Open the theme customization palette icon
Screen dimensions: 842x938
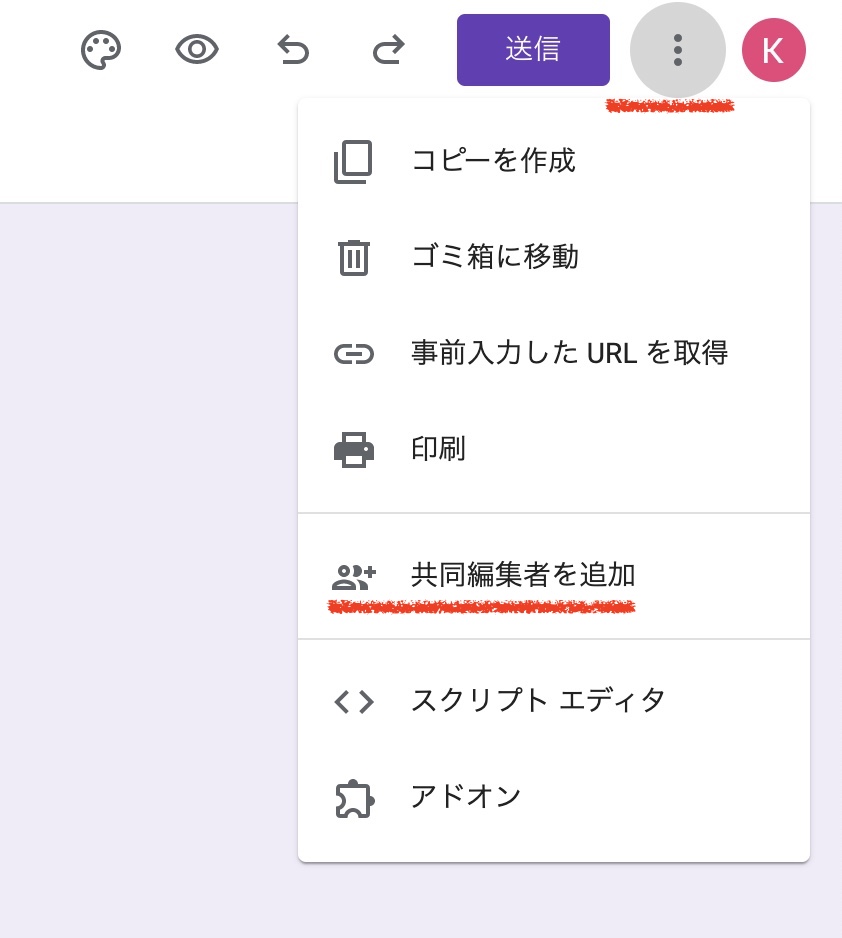point(100,49)
